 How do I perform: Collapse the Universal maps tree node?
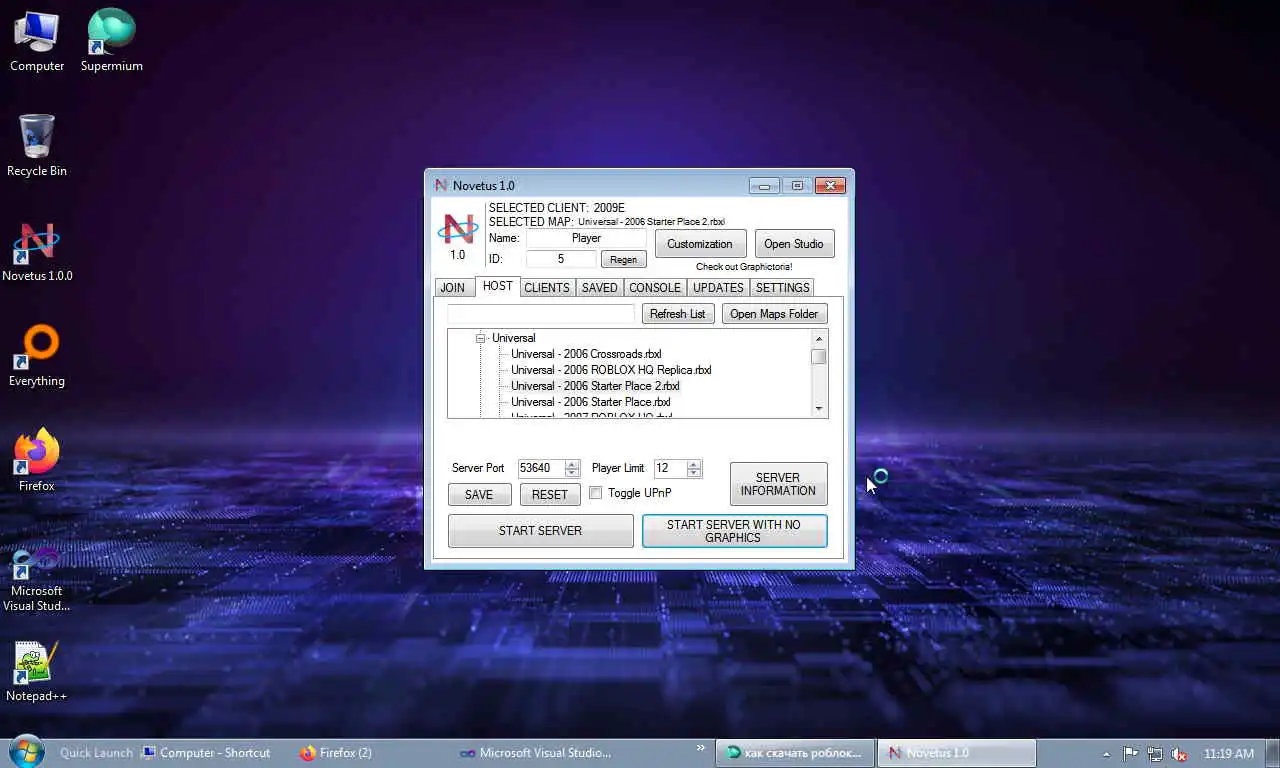(x=480, y=338)
